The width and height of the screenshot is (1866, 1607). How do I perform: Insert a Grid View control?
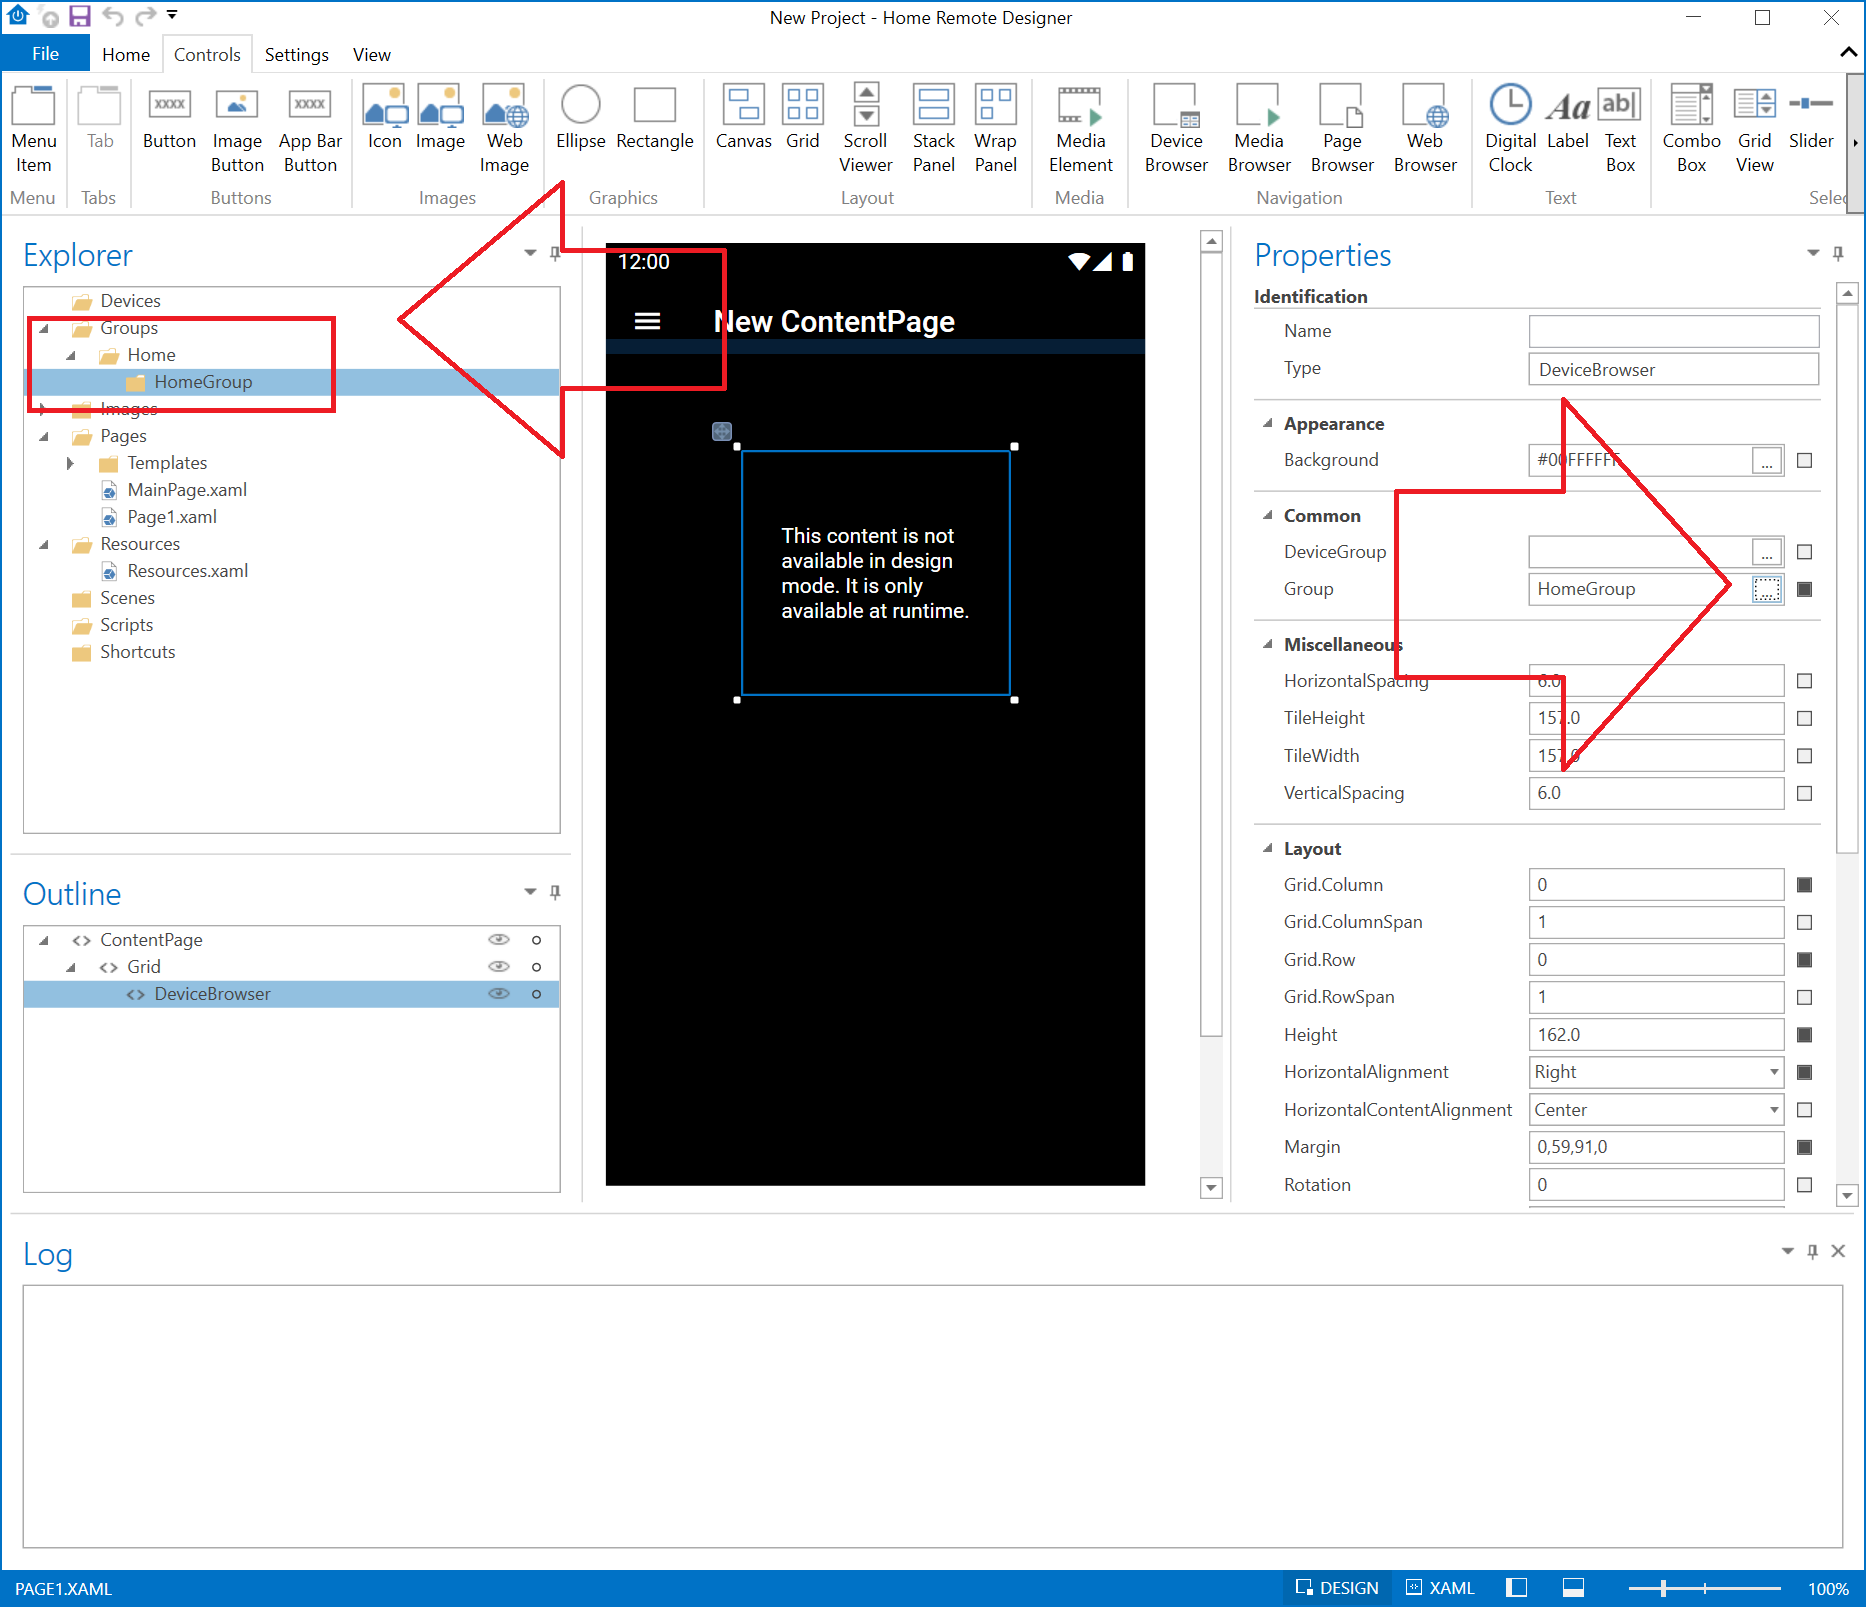(1754, 130)
